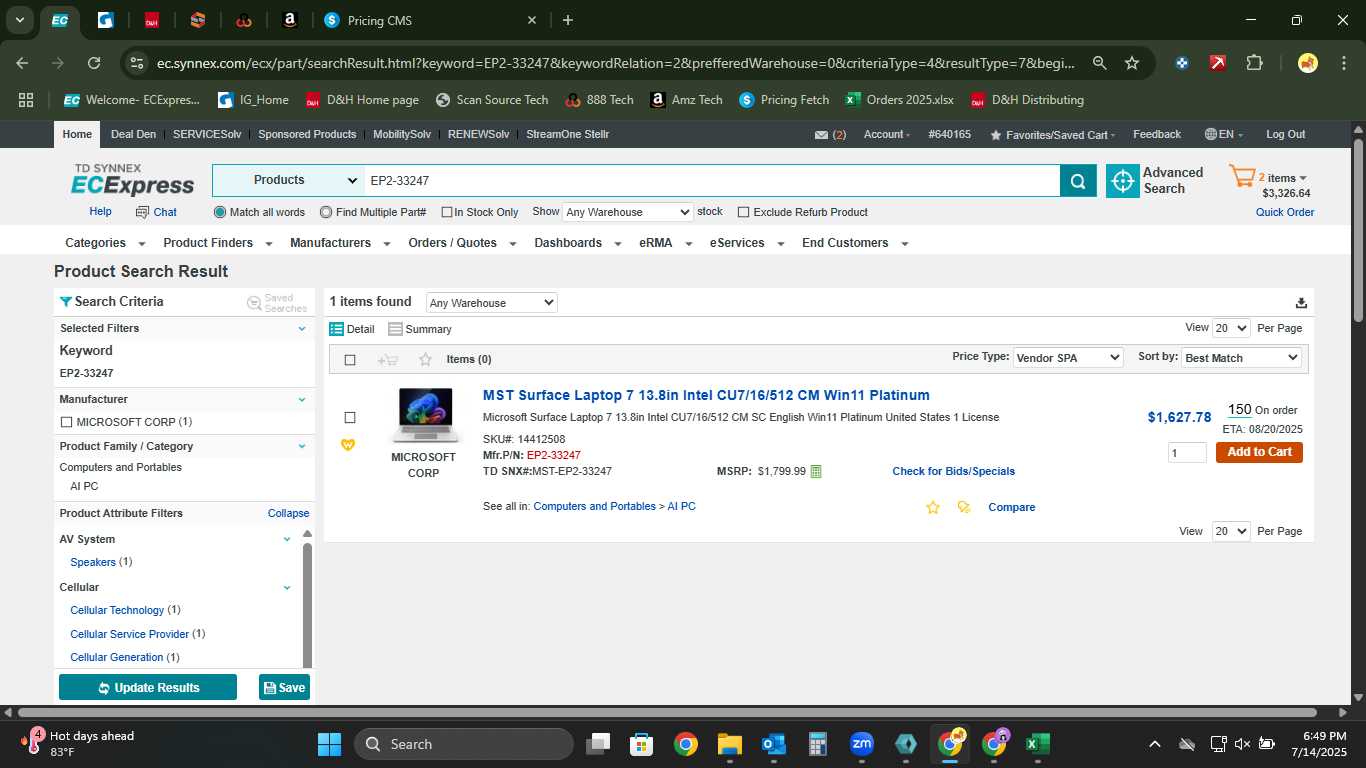
Task: Click the Surface Laptop product thumbnail
Action: click(424, 415)
